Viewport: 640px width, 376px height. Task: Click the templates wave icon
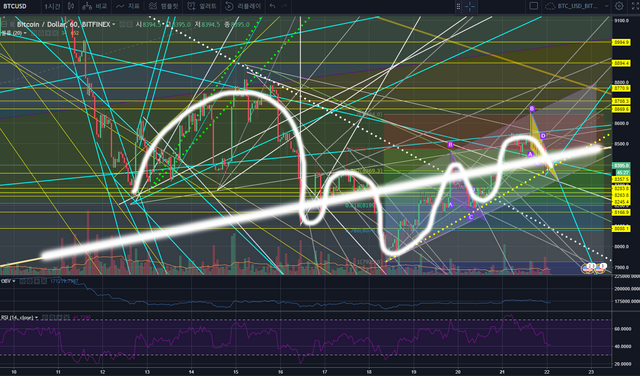tap(153, 6)
